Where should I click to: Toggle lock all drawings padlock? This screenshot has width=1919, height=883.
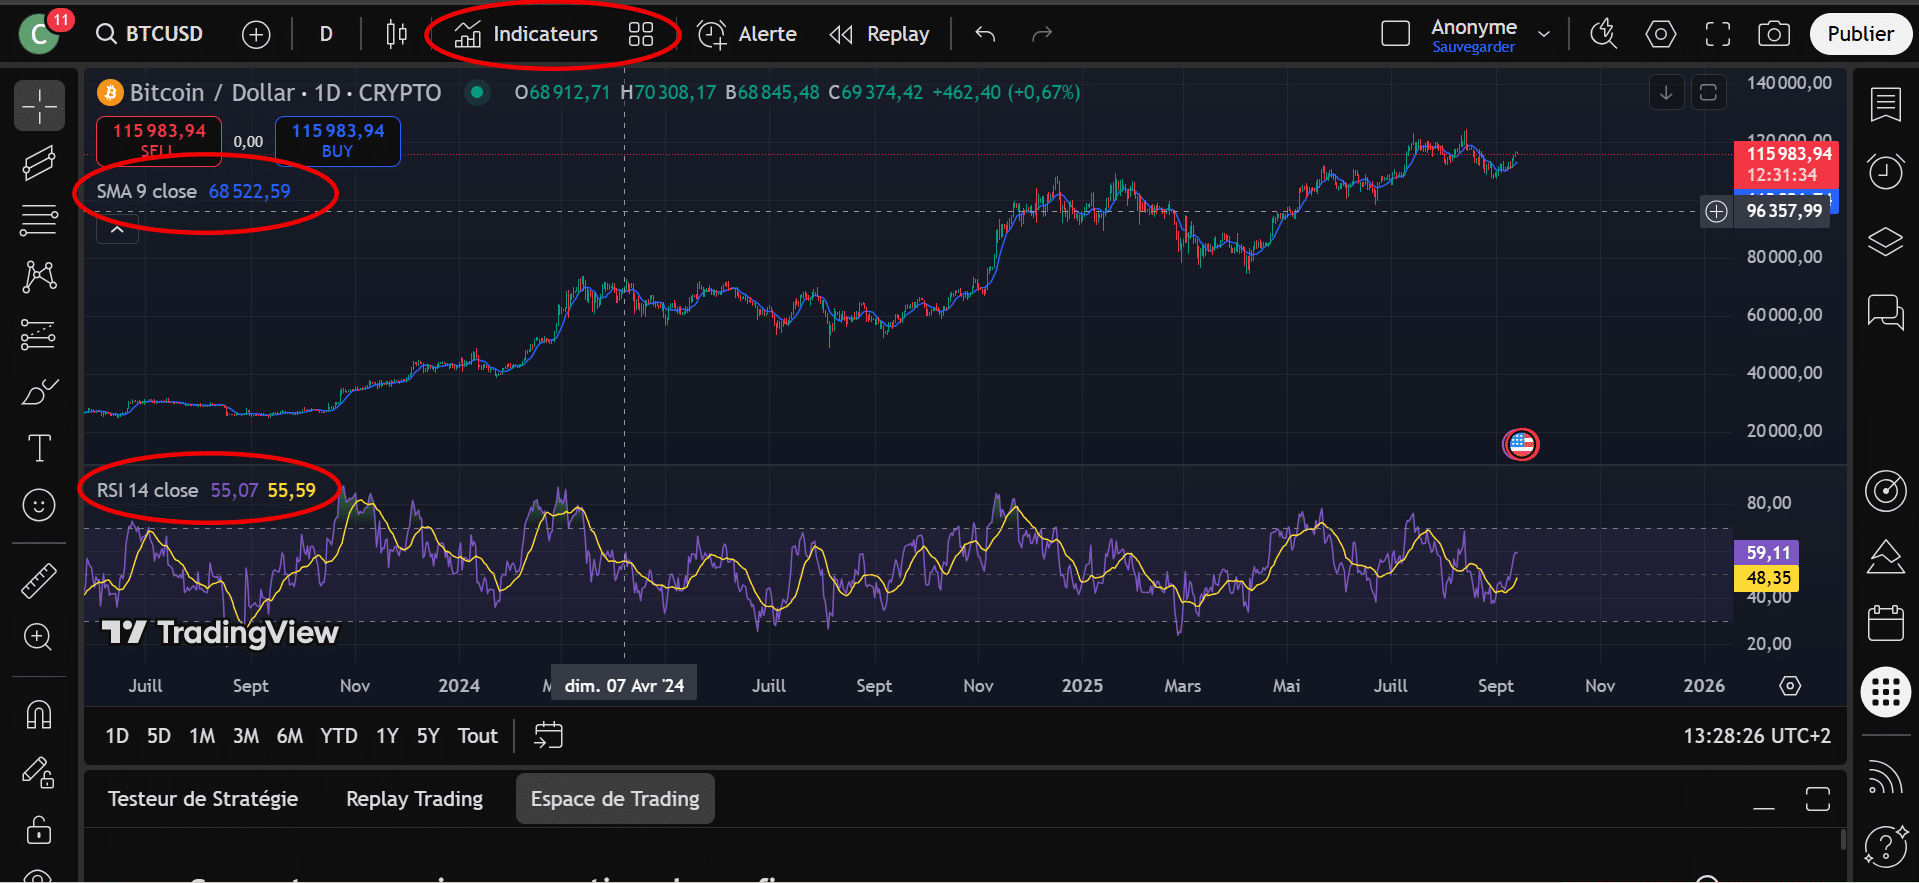coord(39,830)
